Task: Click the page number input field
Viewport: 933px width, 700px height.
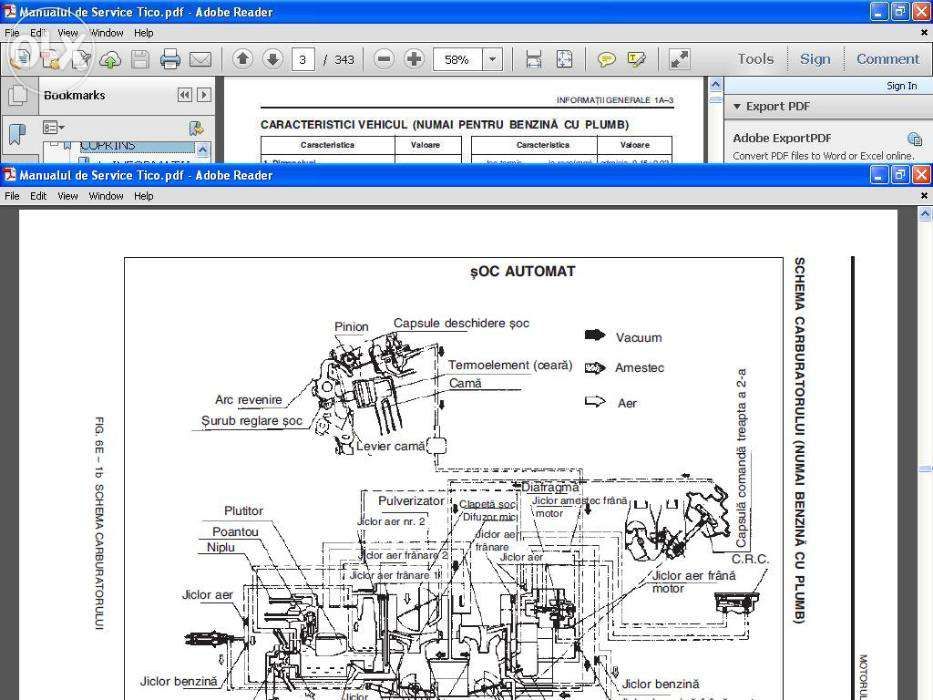Action: coord(303,60)
